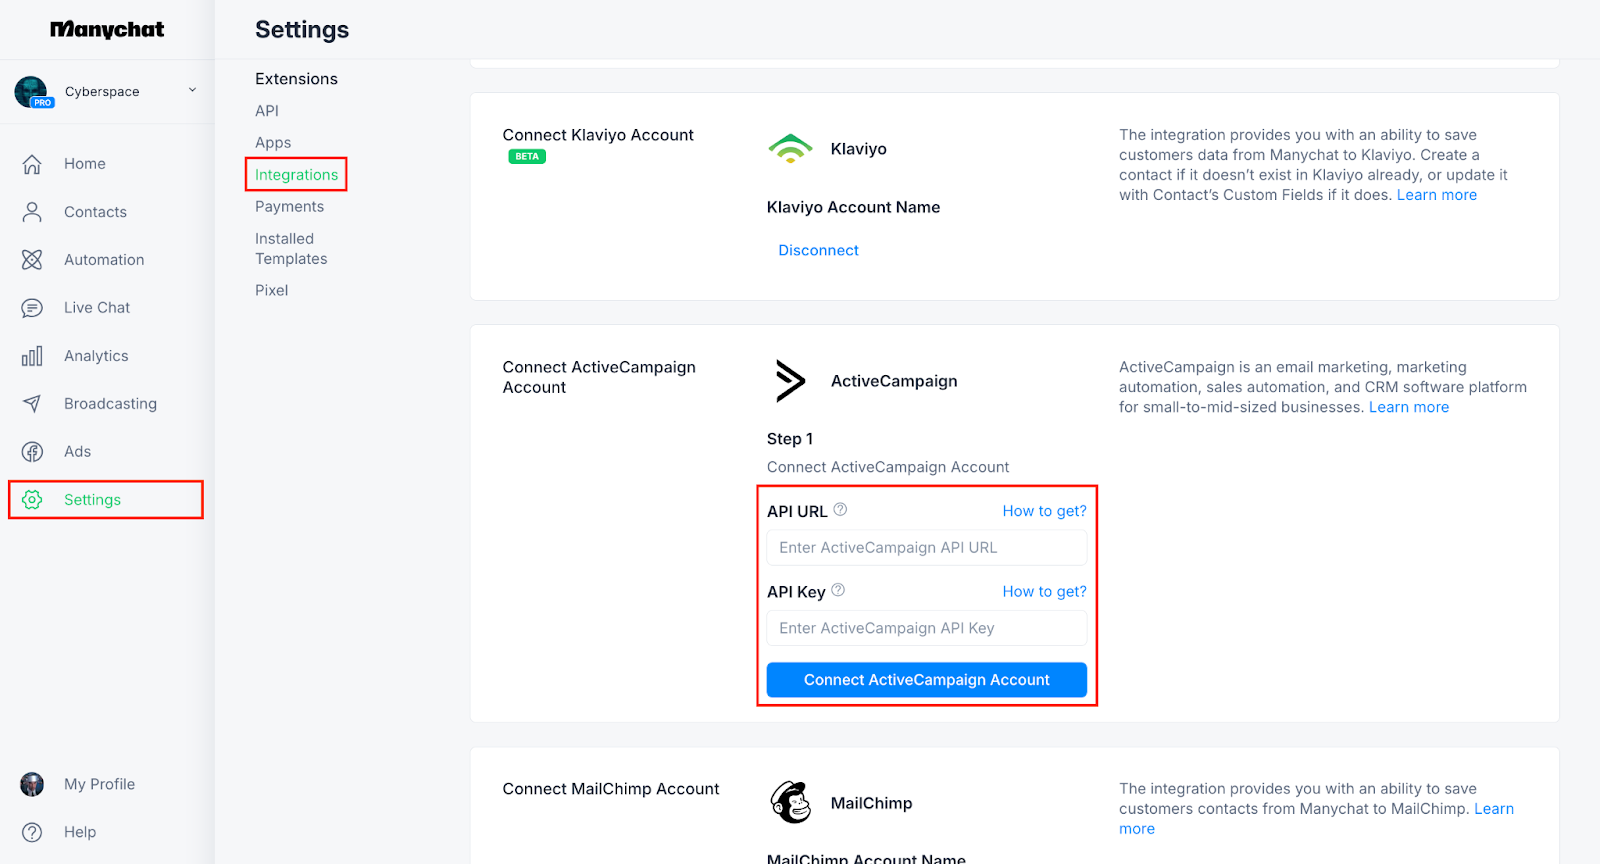The width and height of the screenshot is (1600, 864).
Task: Open Klaviyo Learn more link
Action: pyautogui.click(x=1437, y=195)
